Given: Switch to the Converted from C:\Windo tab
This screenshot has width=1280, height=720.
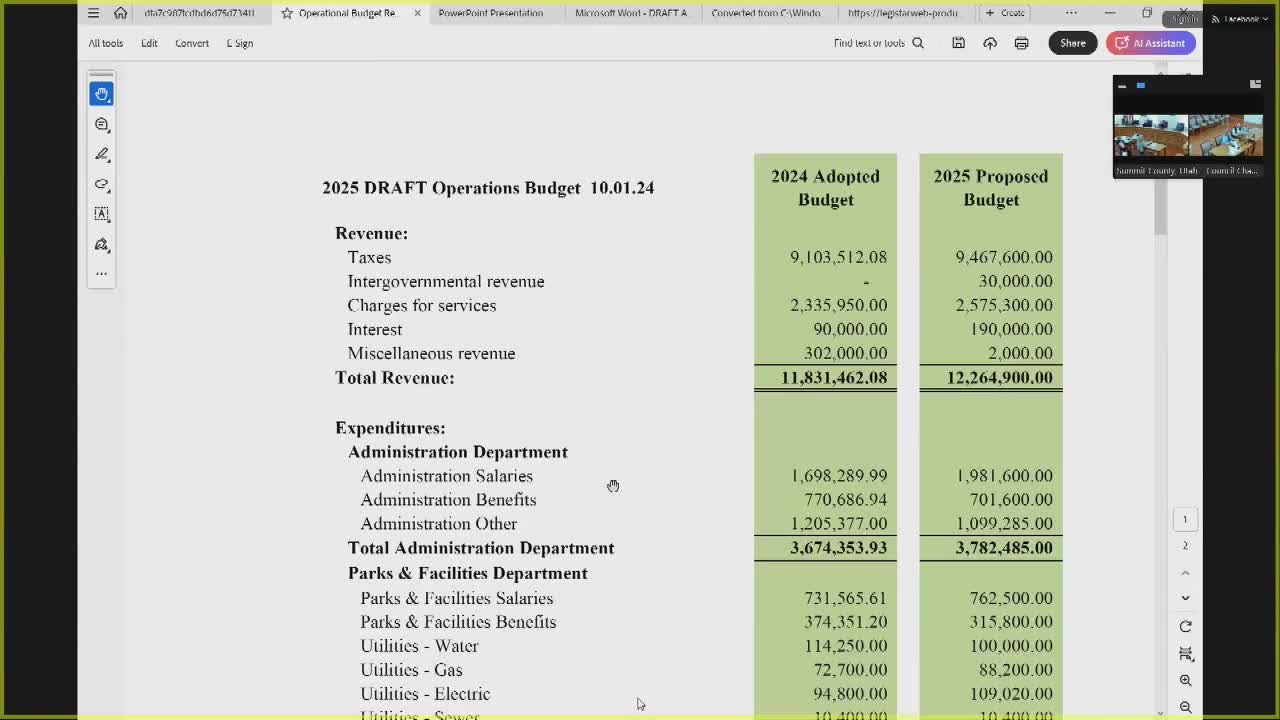Looking at the screenshot, I should tap(766, 13).
